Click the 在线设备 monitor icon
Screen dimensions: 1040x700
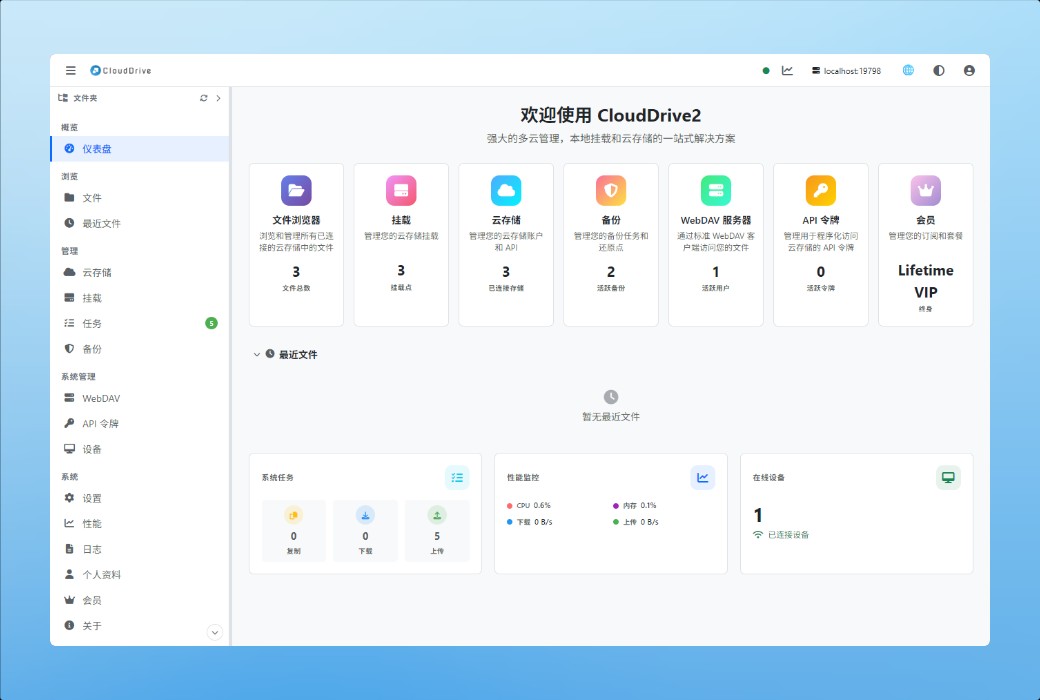pyautogui.click(x=948, y=478)
